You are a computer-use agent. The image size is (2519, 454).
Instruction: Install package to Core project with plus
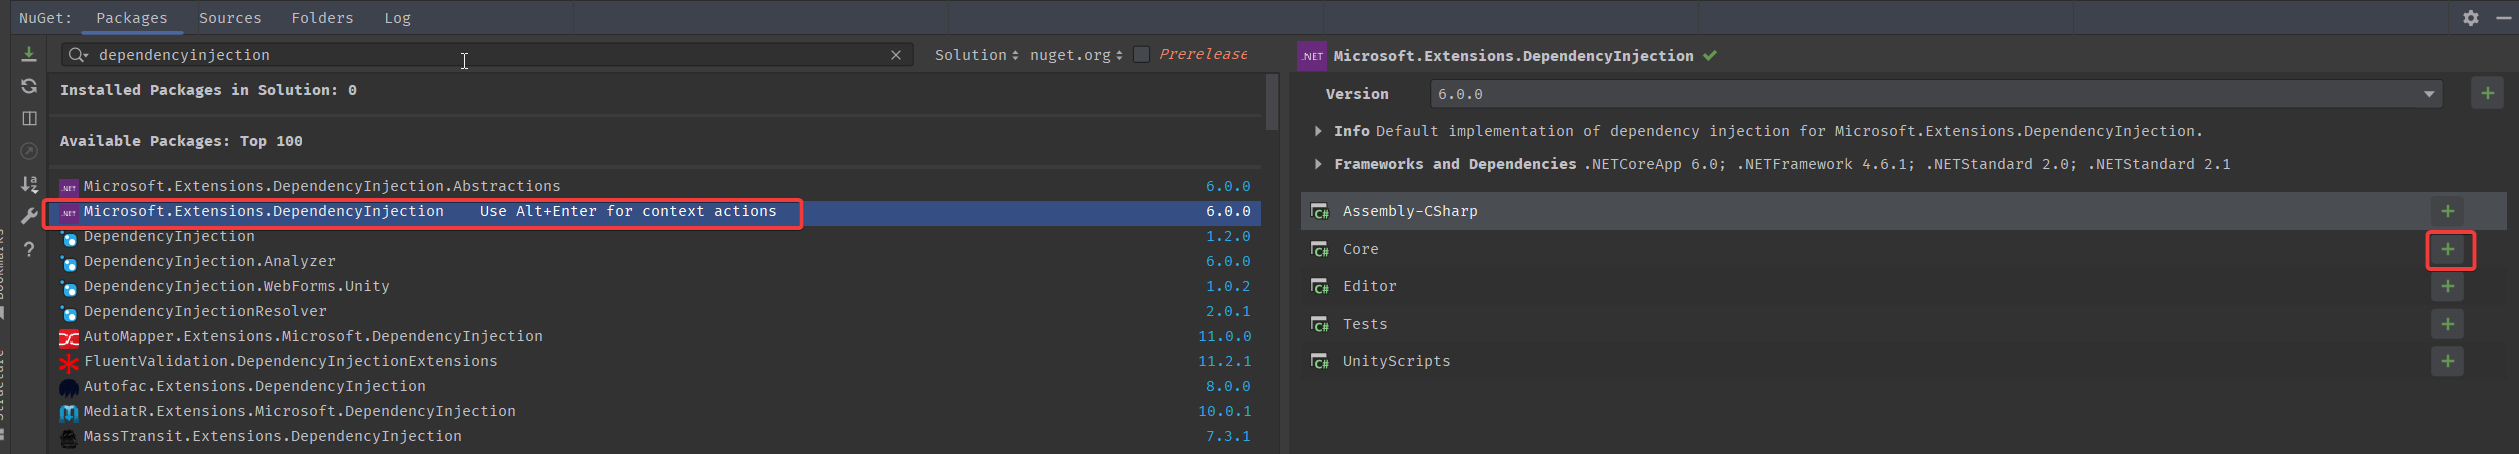(2447, 249)
